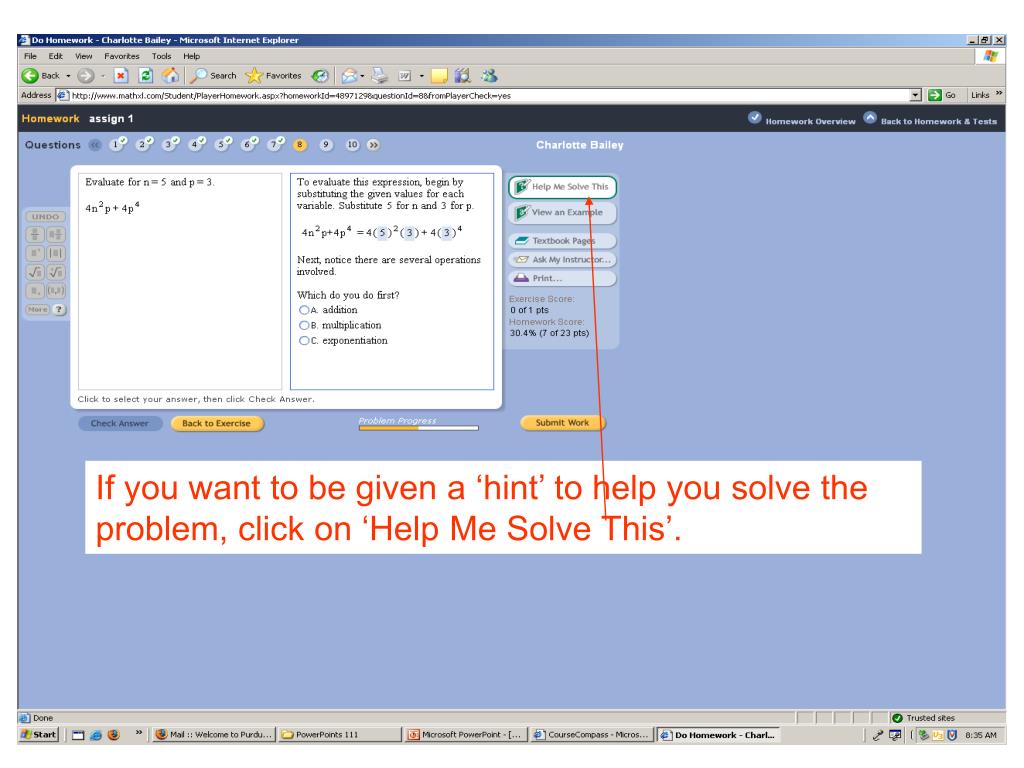Open the Back button history dropdown arrow
The width and height of the screenshot is (1024, 768).
68,76
